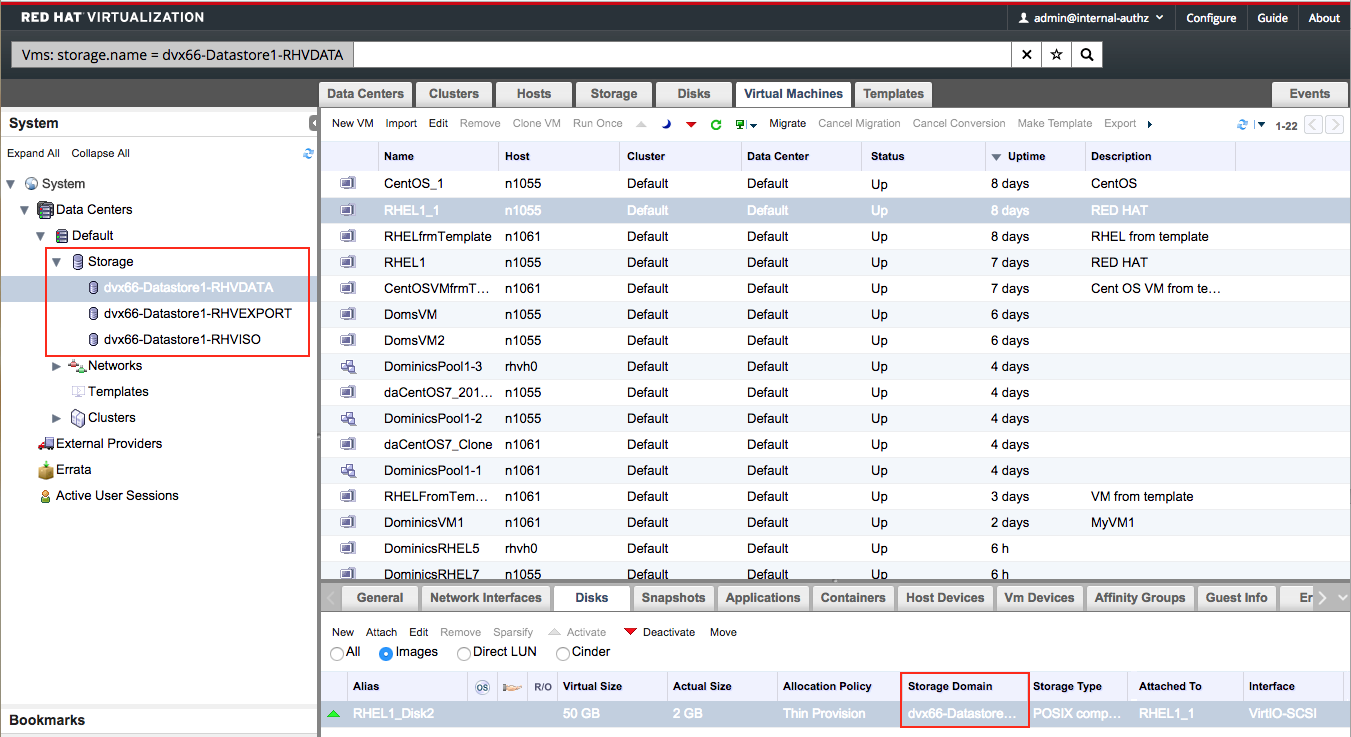
Task: Select the Direct LUN radio button
Action: 463,653
